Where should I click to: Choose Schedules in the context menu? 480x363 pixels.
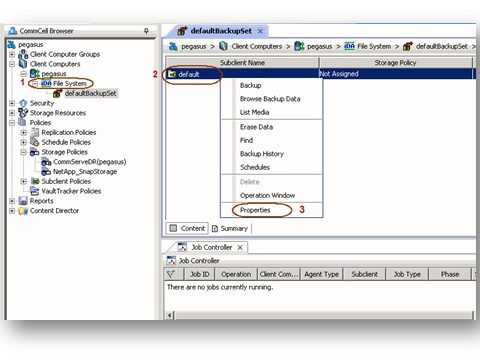click(x=272, y=167)
